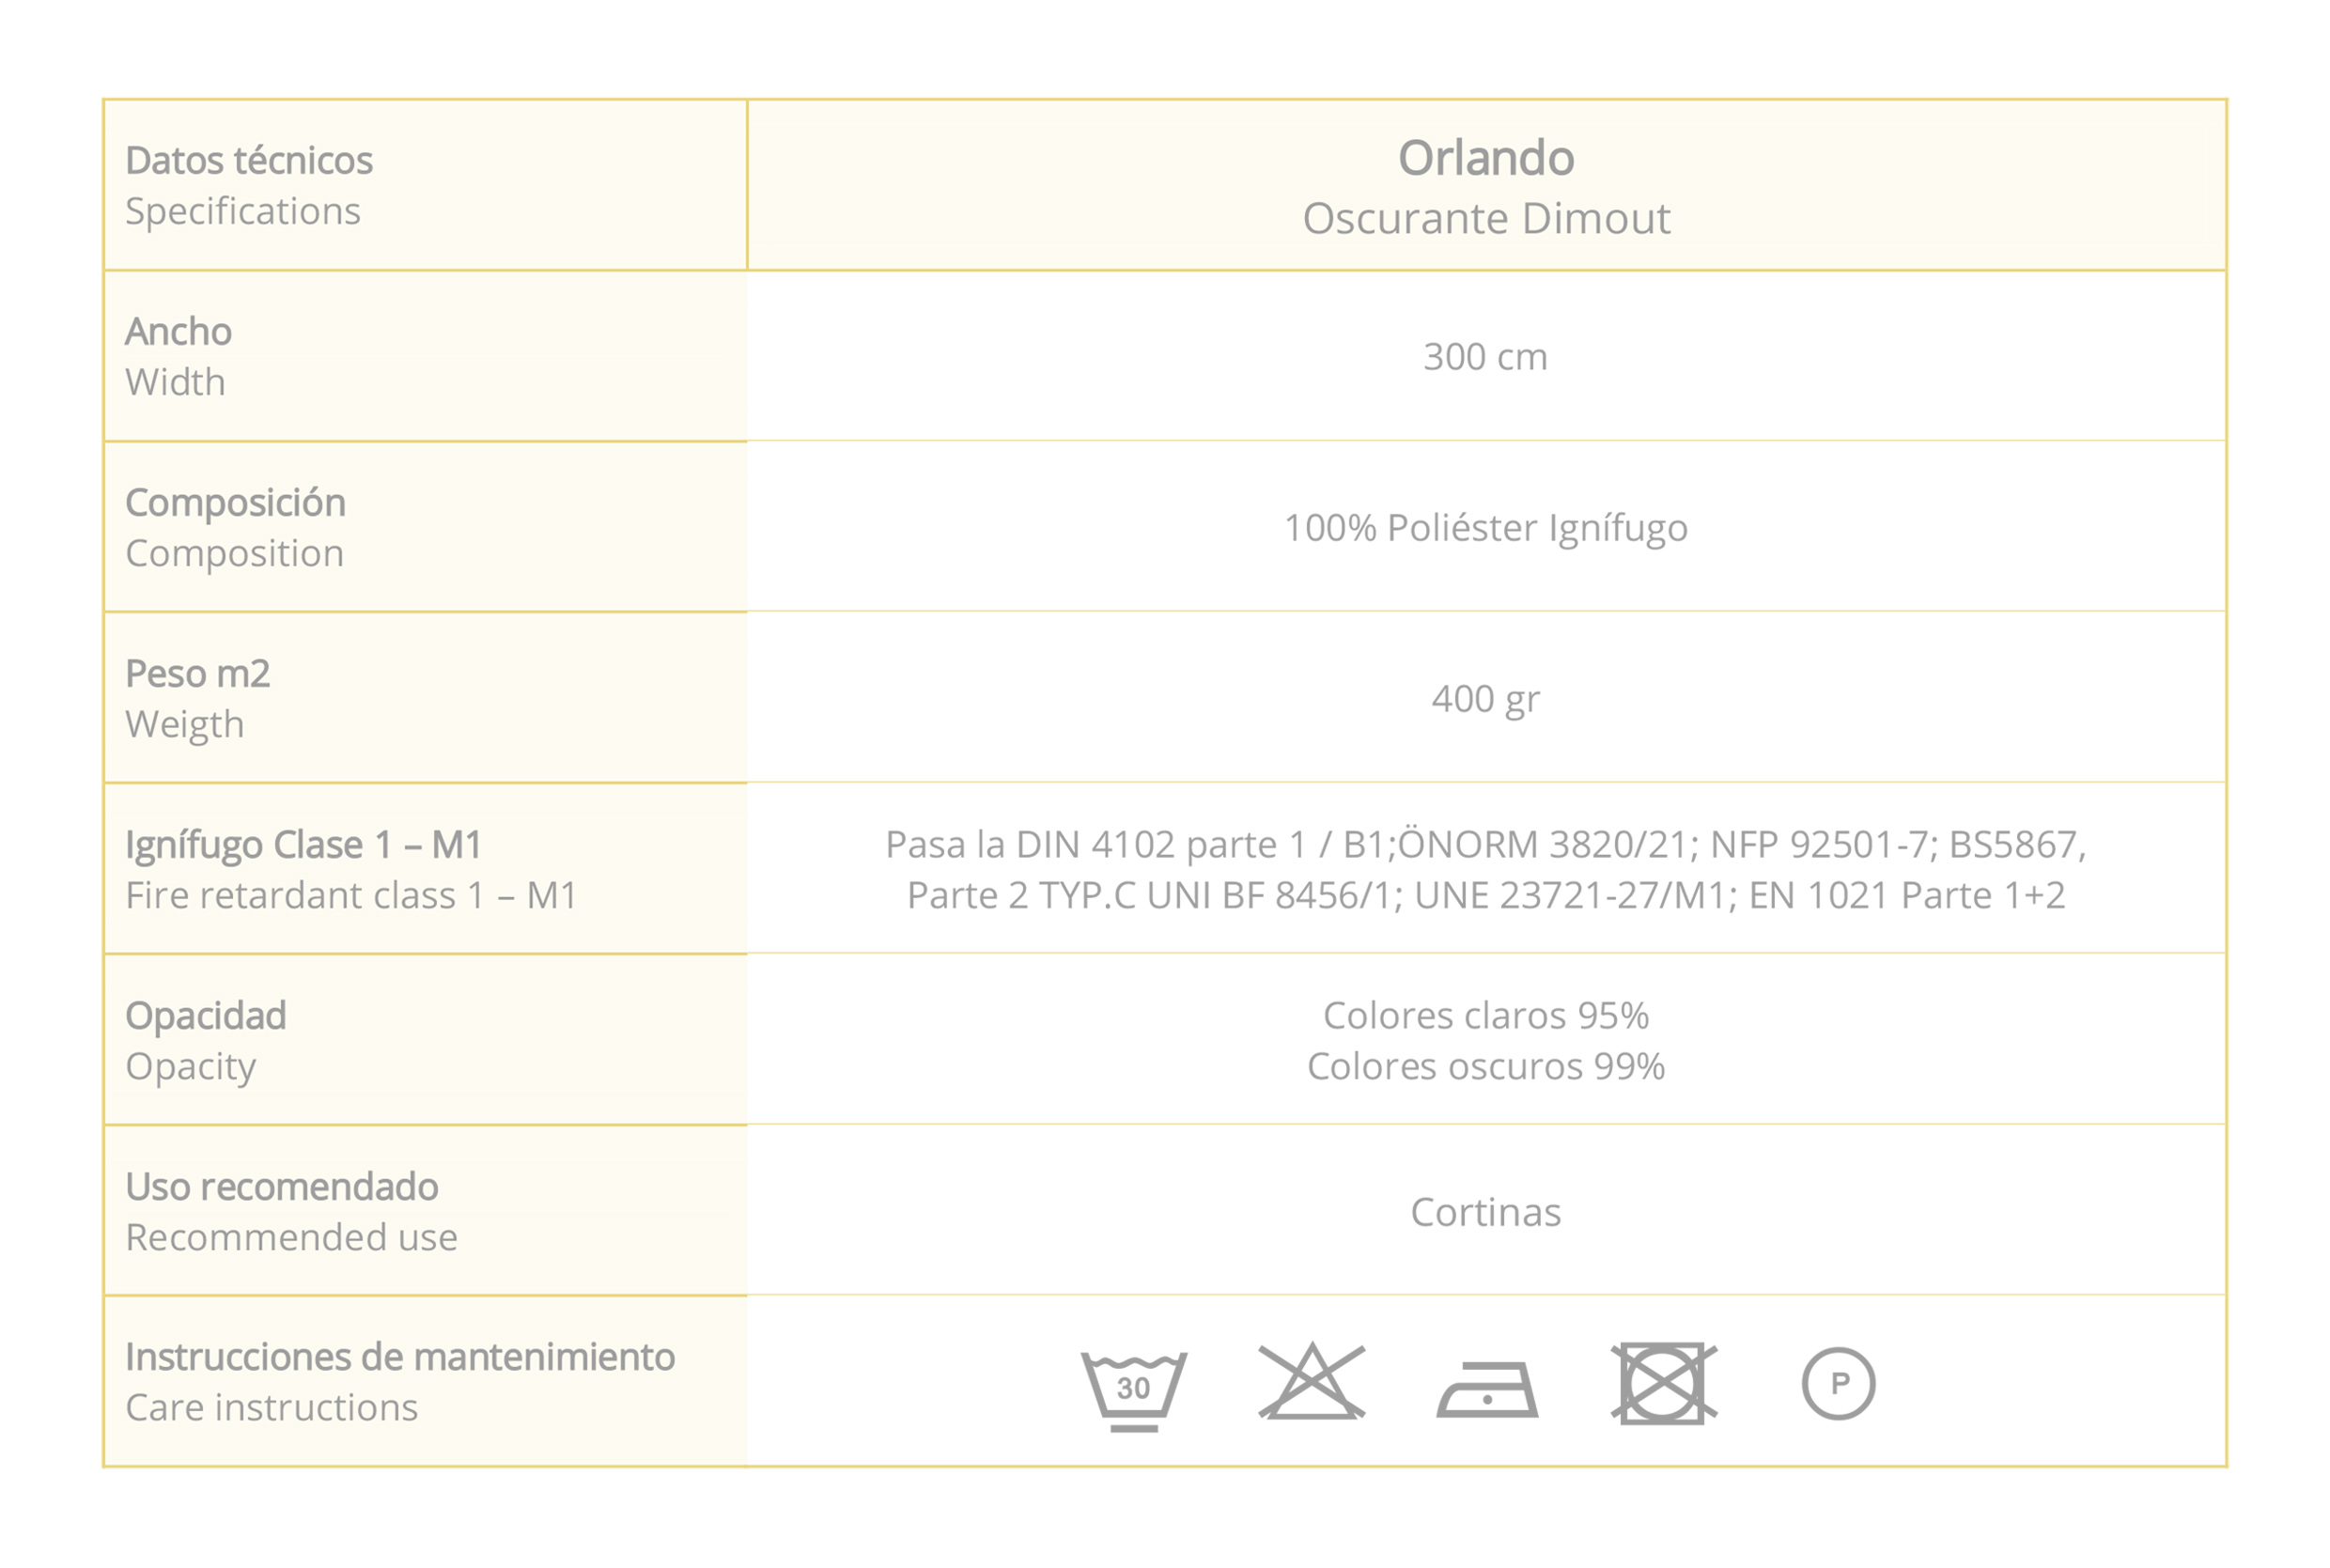Click the Colores claros 95% value

(x=1485, y=1016)
